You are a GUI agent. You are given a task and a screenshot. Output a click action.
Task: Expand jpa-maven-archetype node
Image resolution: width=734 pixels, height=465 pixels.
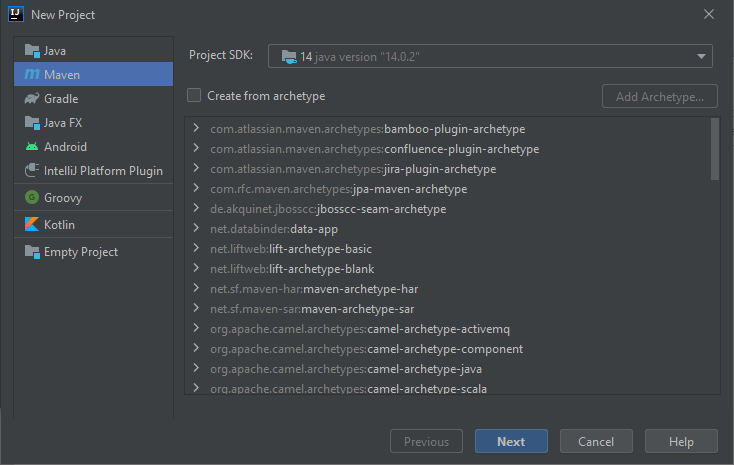196,188
